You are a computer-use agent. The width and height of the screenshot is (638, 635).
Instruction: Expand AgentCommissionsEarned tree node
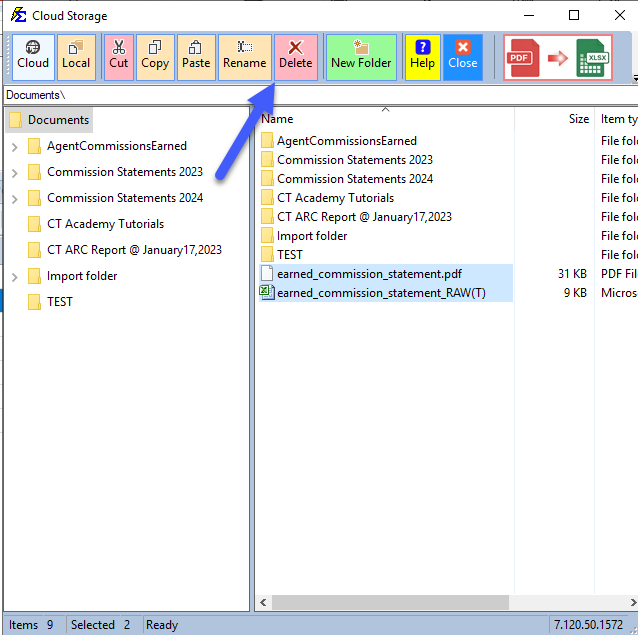coord(15,147)
